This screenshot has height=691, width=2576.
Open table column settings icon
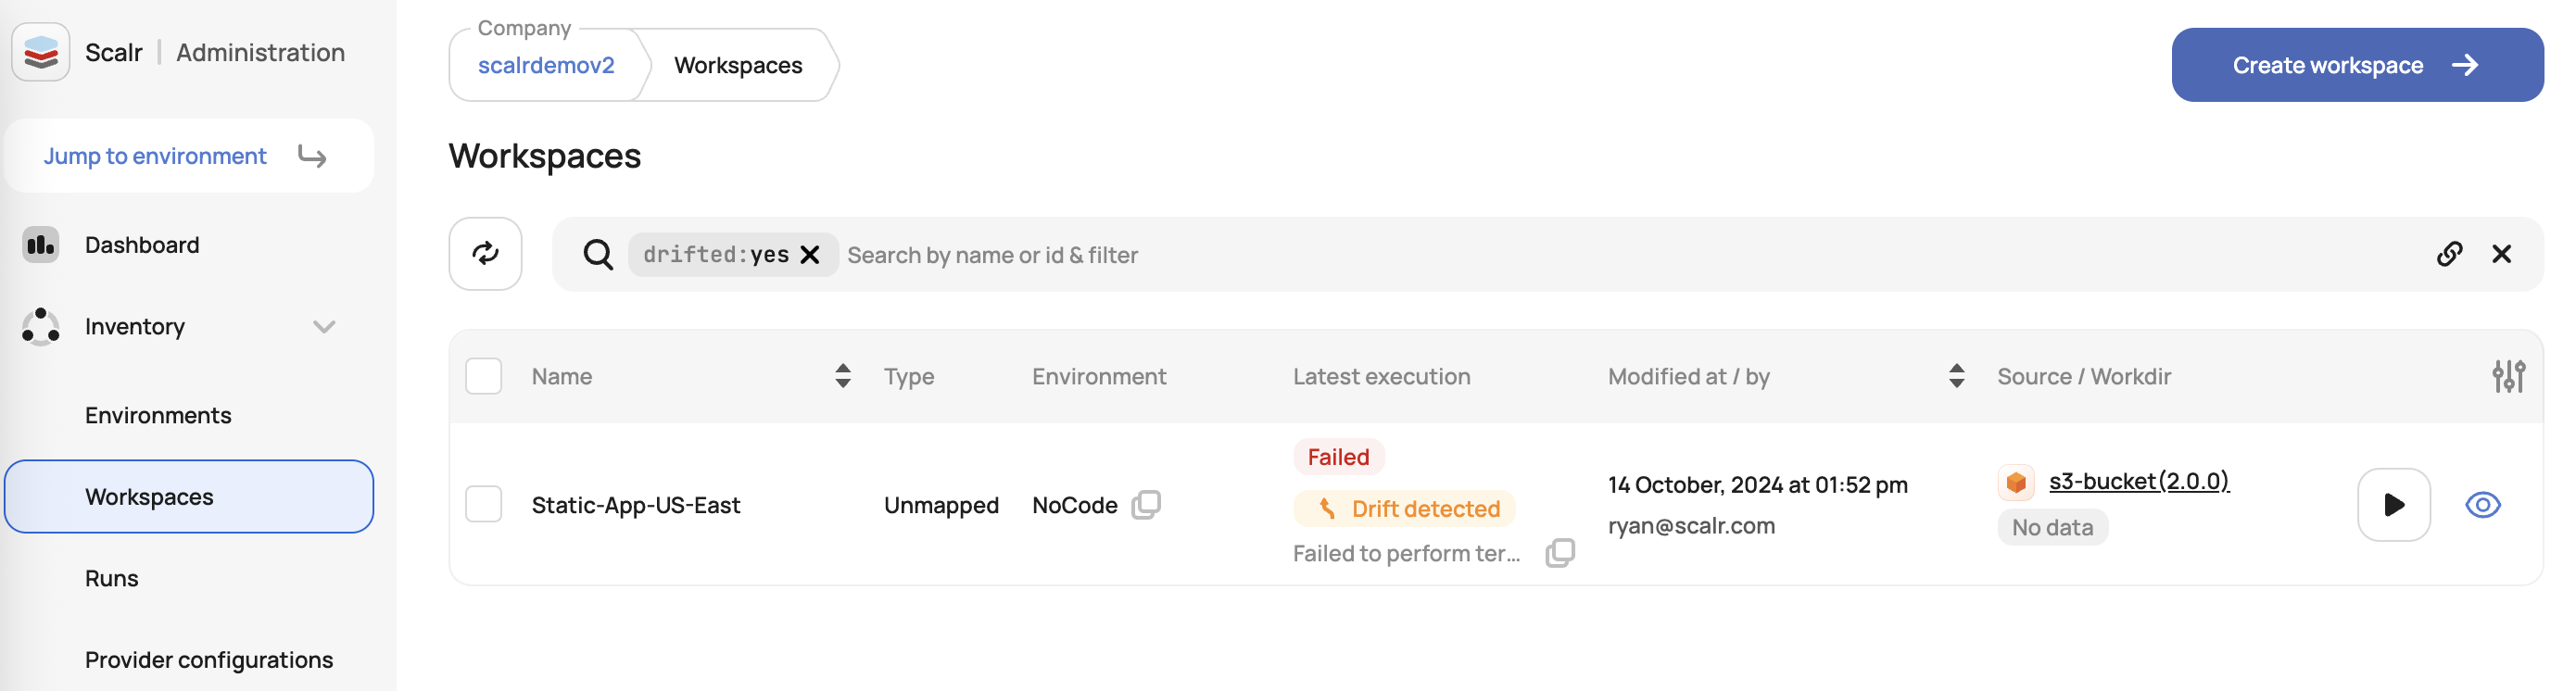2508,376
